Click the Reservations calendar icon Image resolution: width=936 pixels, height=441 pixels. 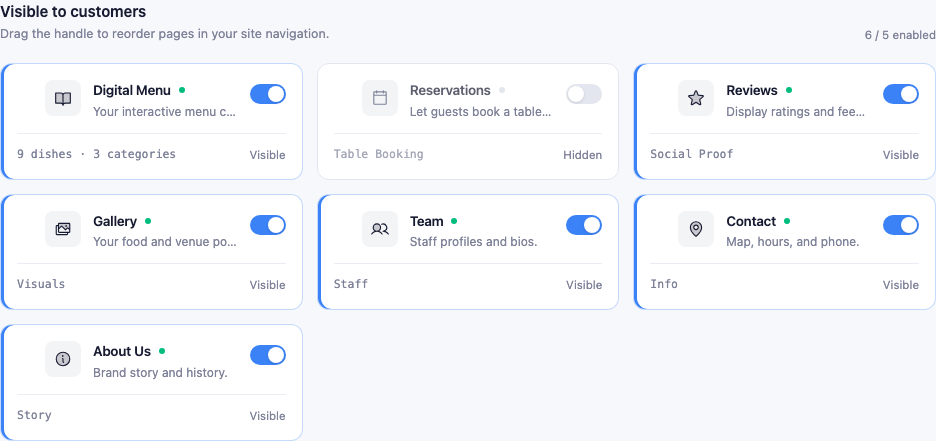[380, 98]
